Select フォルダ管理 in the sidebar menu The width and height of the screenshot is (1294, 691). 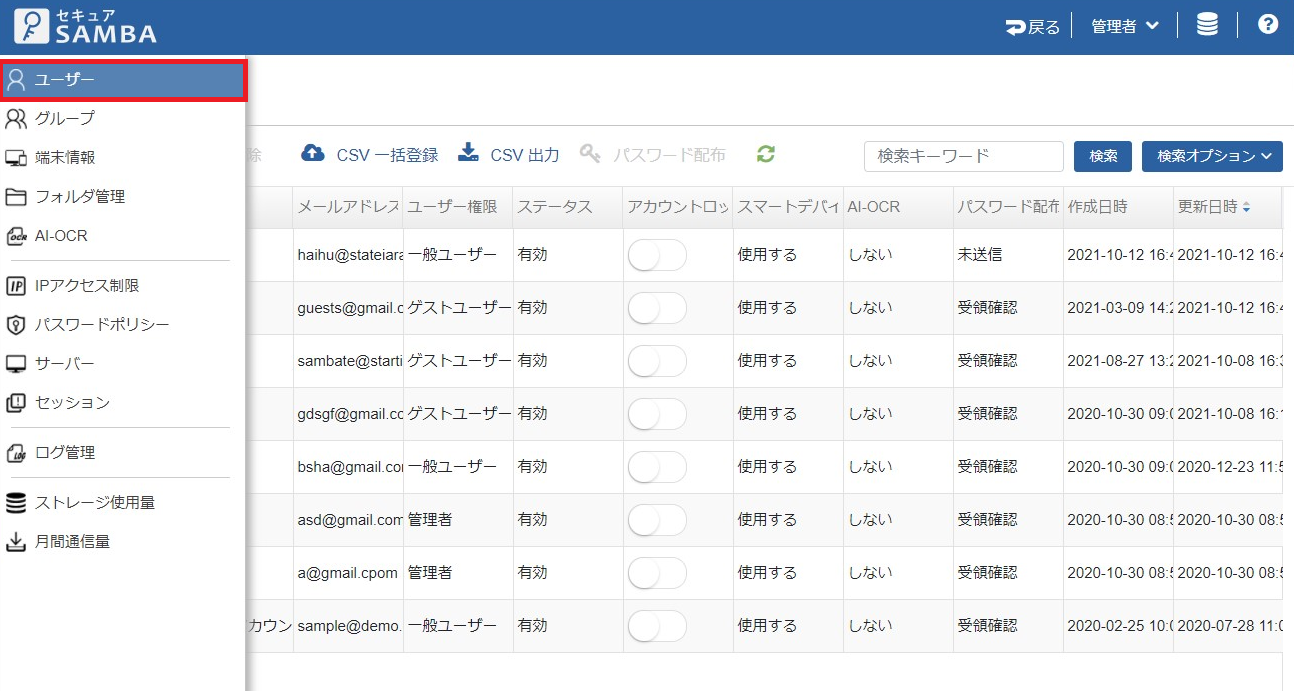click(79, 197)
